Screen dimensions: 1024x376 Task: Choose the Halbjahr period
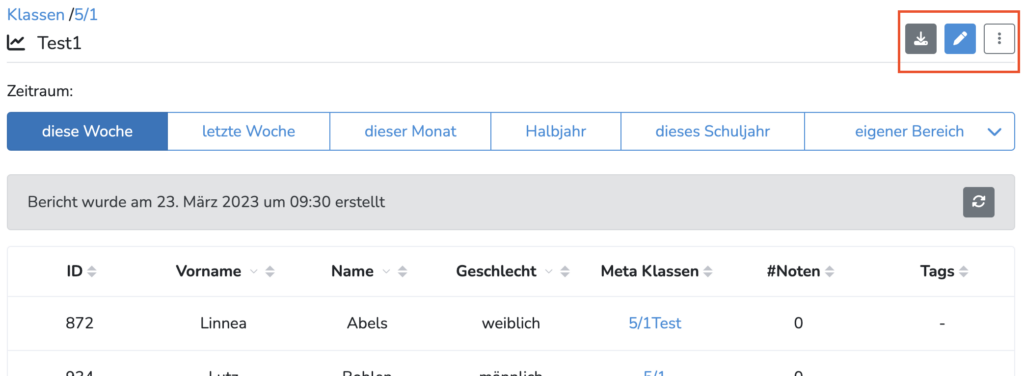point(556,131)
